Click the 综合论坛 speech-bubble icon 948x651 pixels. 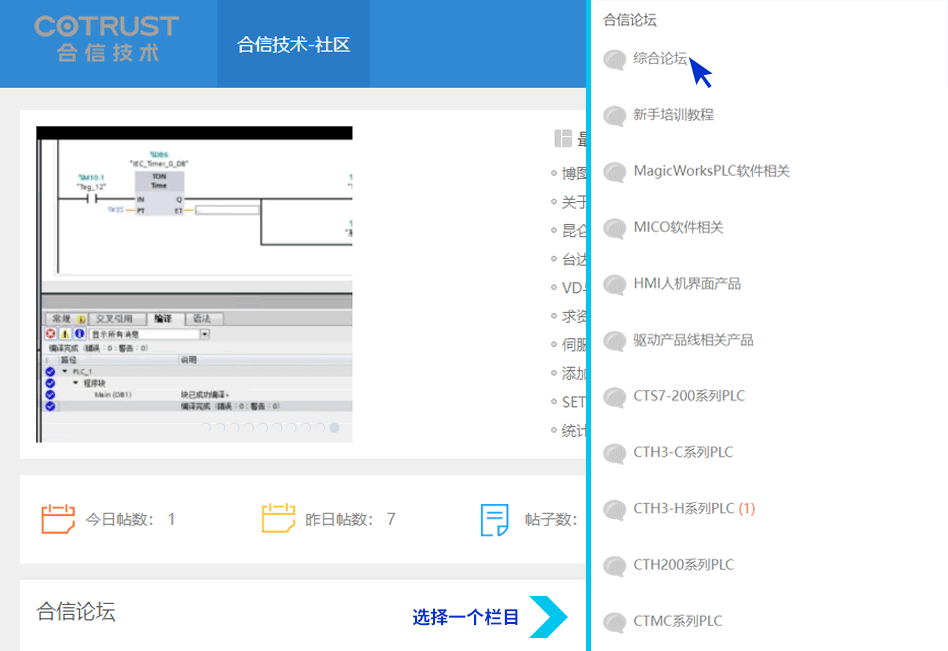tap(614, 60)
